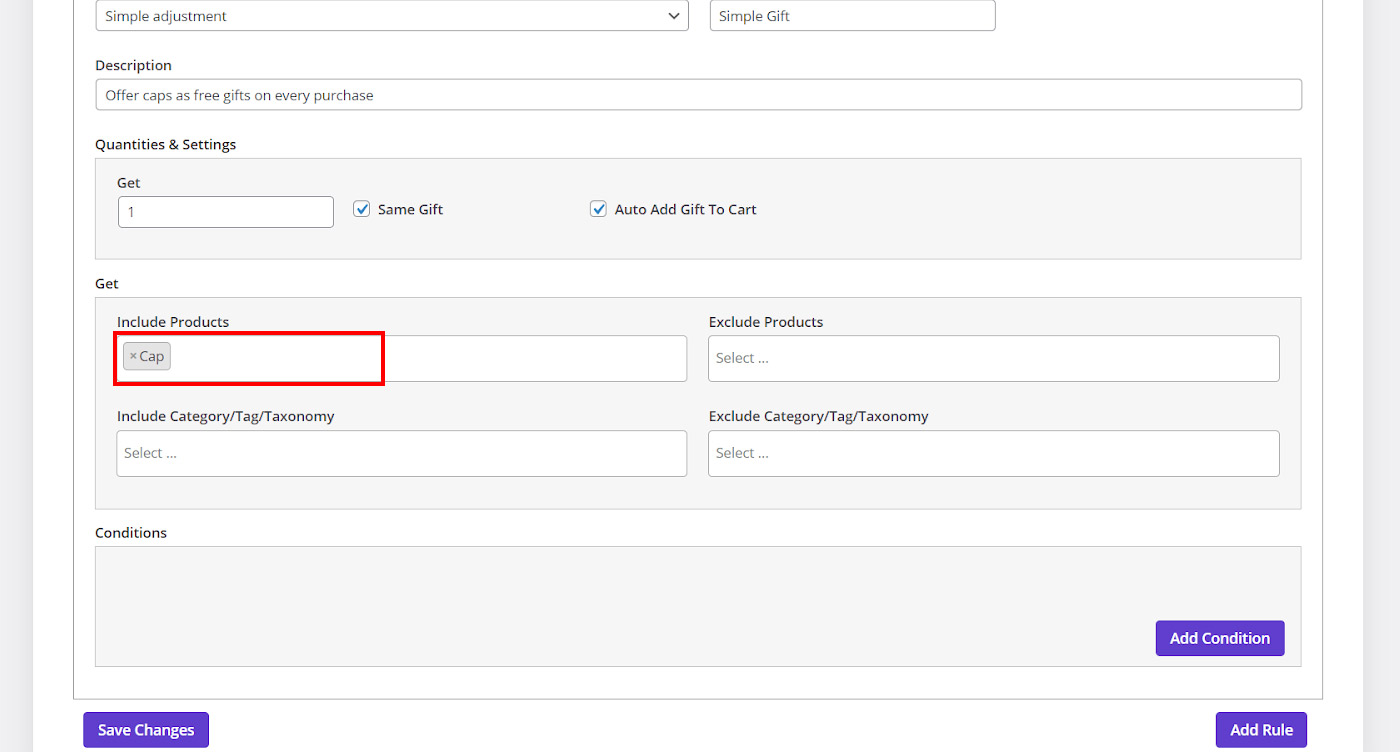Click the Include Category/Tag/Taxonomy label
Image resolution: width=1400 pixels, height=752 pixels.
pyautogui.click(x=226, y=416)
